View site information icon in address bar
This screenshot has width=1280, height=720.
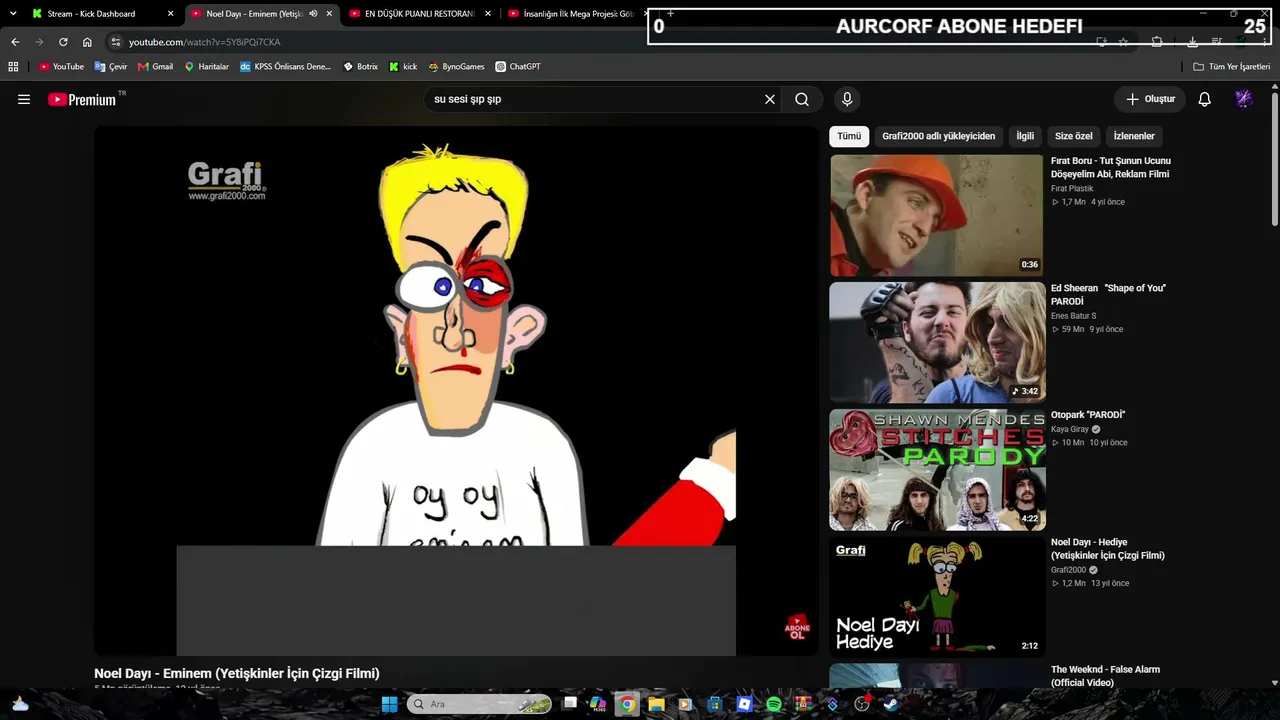point(116,42)
